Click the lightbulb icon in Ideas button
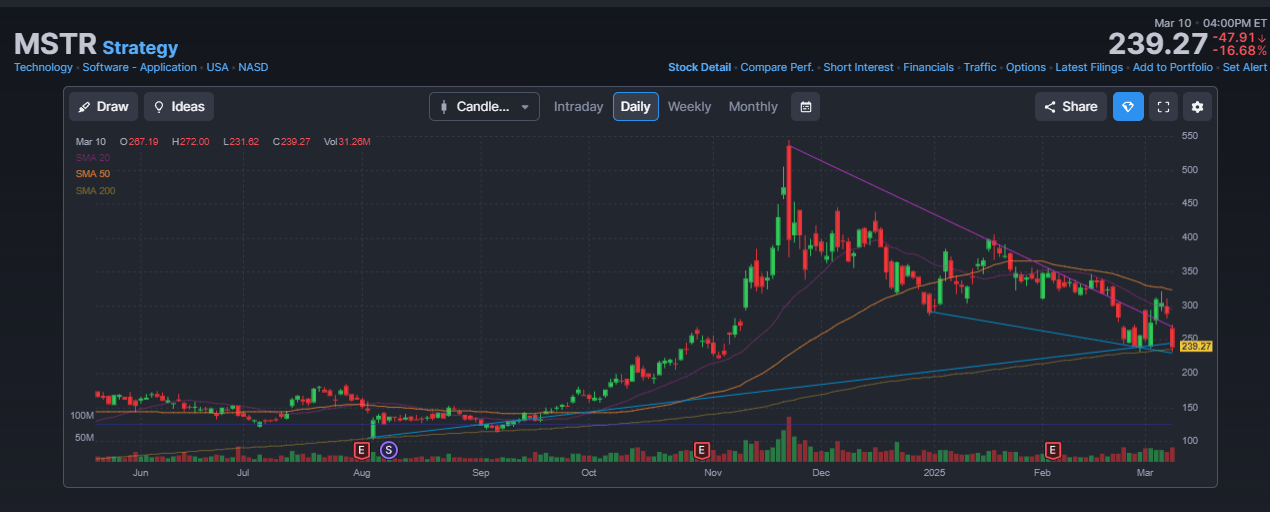This screenshot has height=512, width=1270. (x=159, y=107)
